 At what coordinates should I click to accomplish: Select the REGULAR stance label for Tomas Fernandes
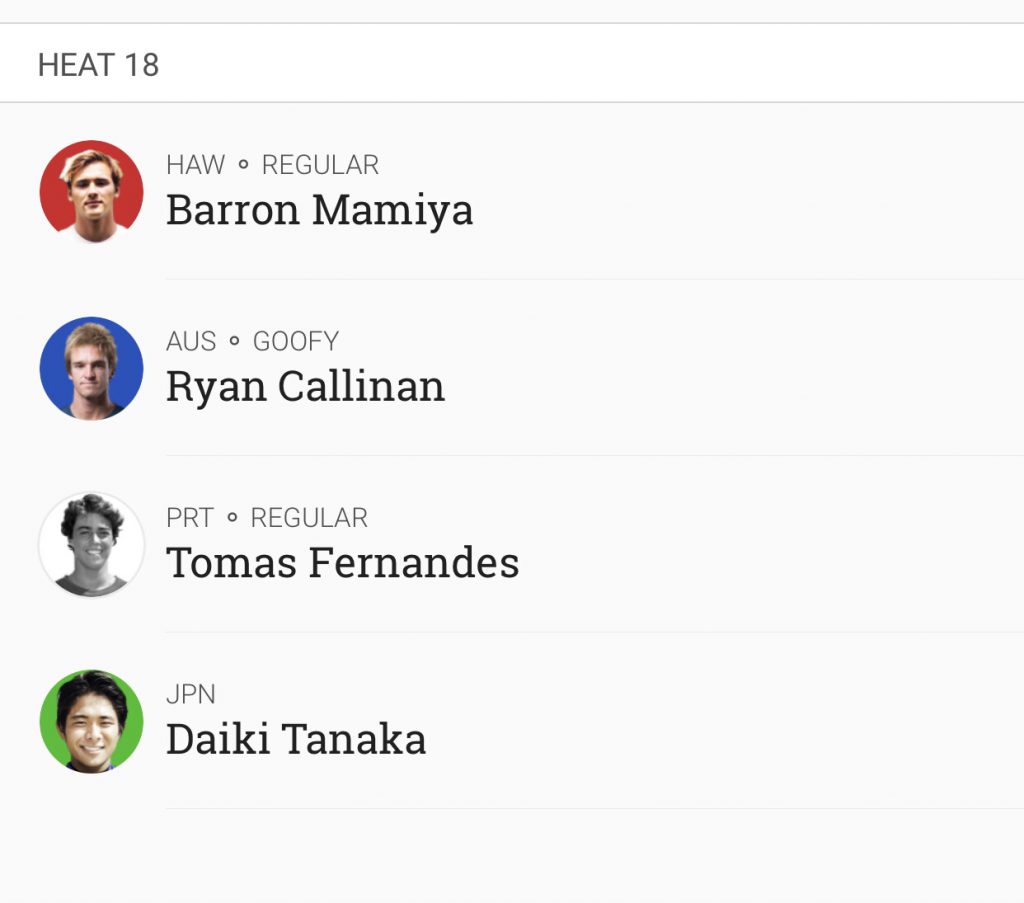[x=309, y=518]
